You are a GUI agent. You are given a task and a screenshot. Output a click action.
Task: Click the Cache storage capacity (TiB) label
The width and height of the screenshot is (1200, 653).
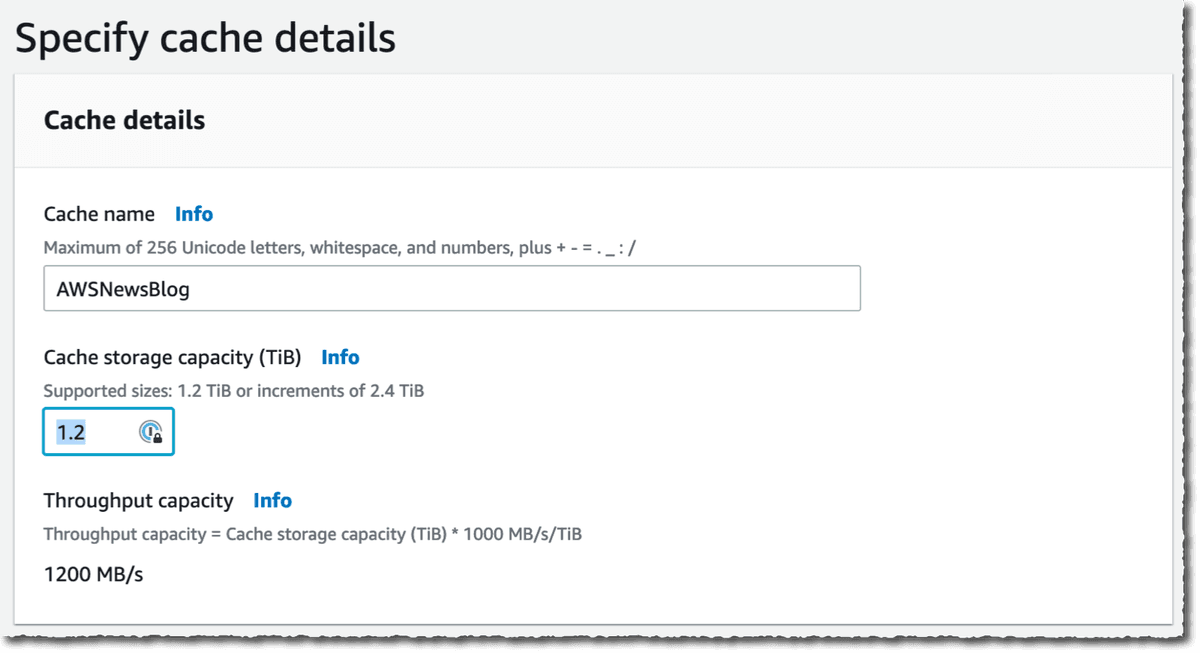[173, 357]
